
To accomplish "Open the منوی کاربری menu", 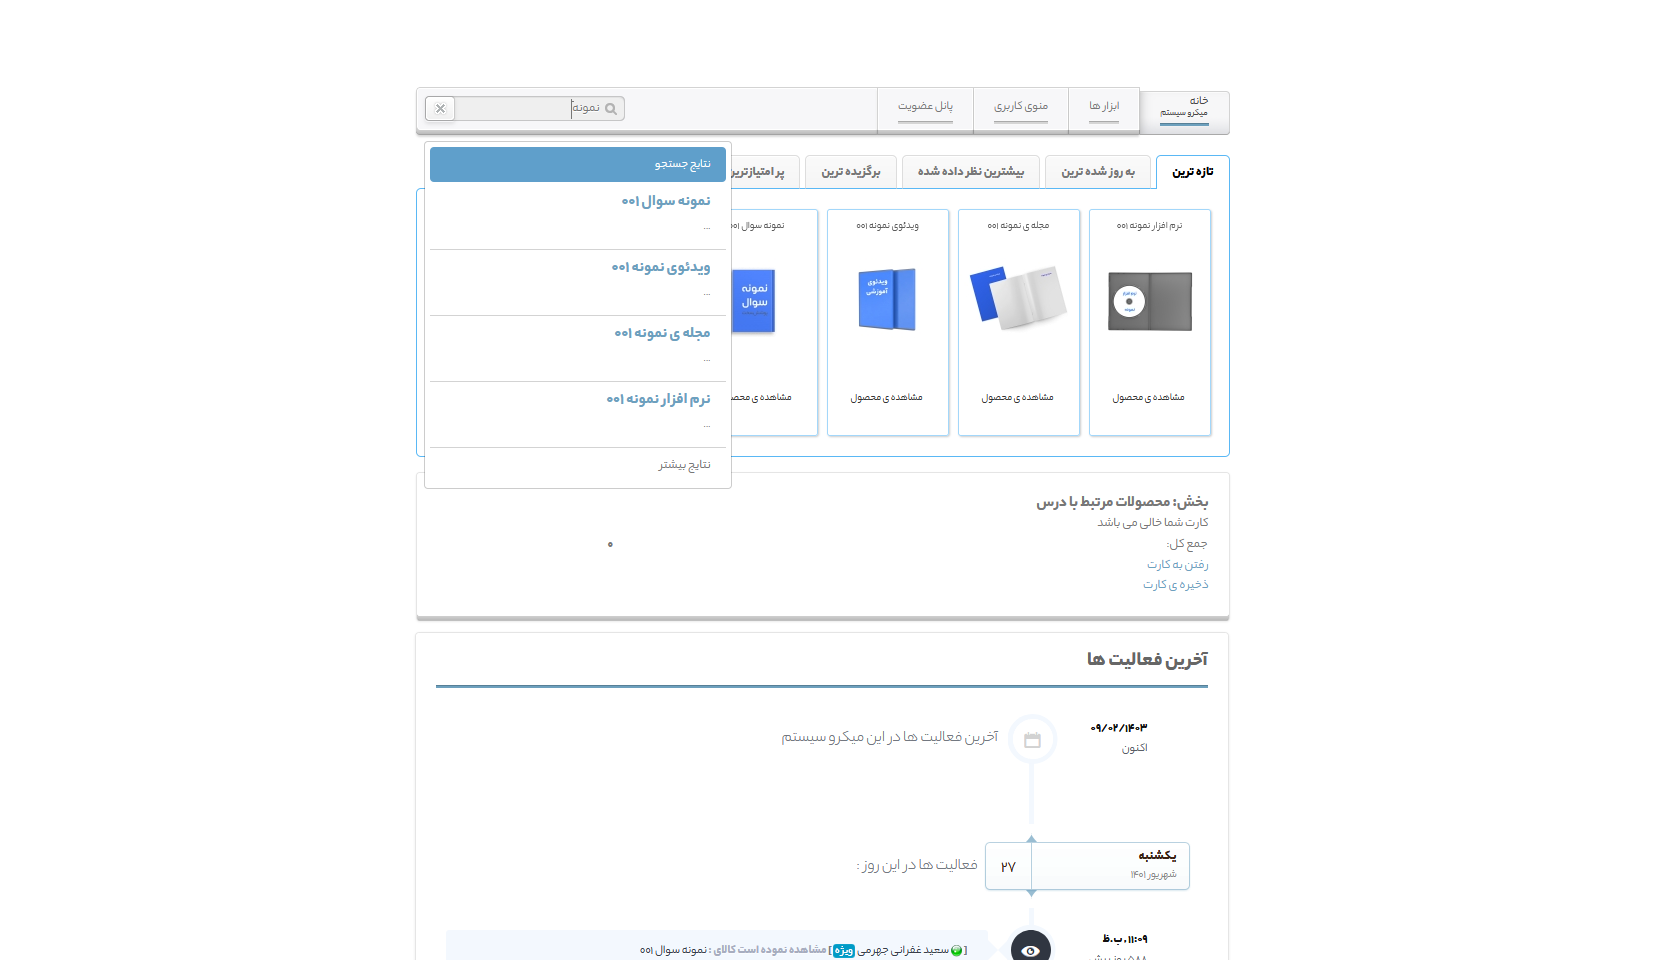I will coord(1020,107).
